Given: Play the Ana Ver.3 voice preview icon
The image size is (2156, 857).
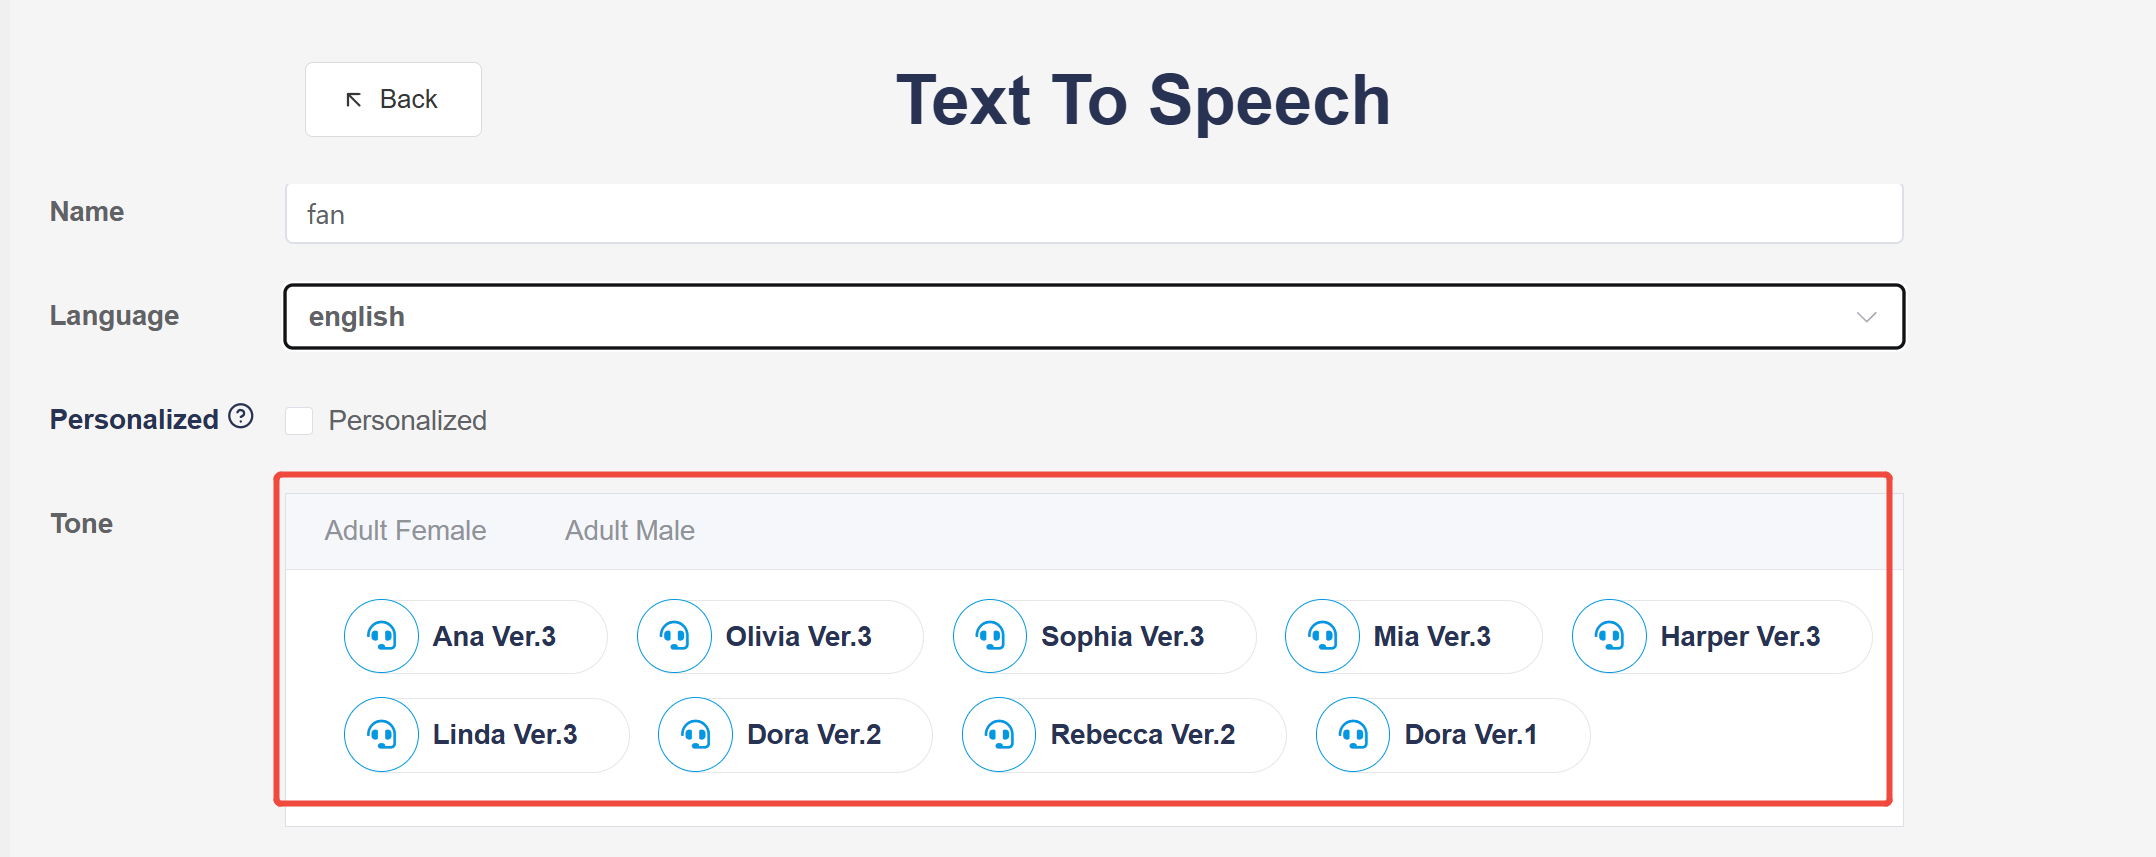Looking at the screenshot, I should 381,636.
